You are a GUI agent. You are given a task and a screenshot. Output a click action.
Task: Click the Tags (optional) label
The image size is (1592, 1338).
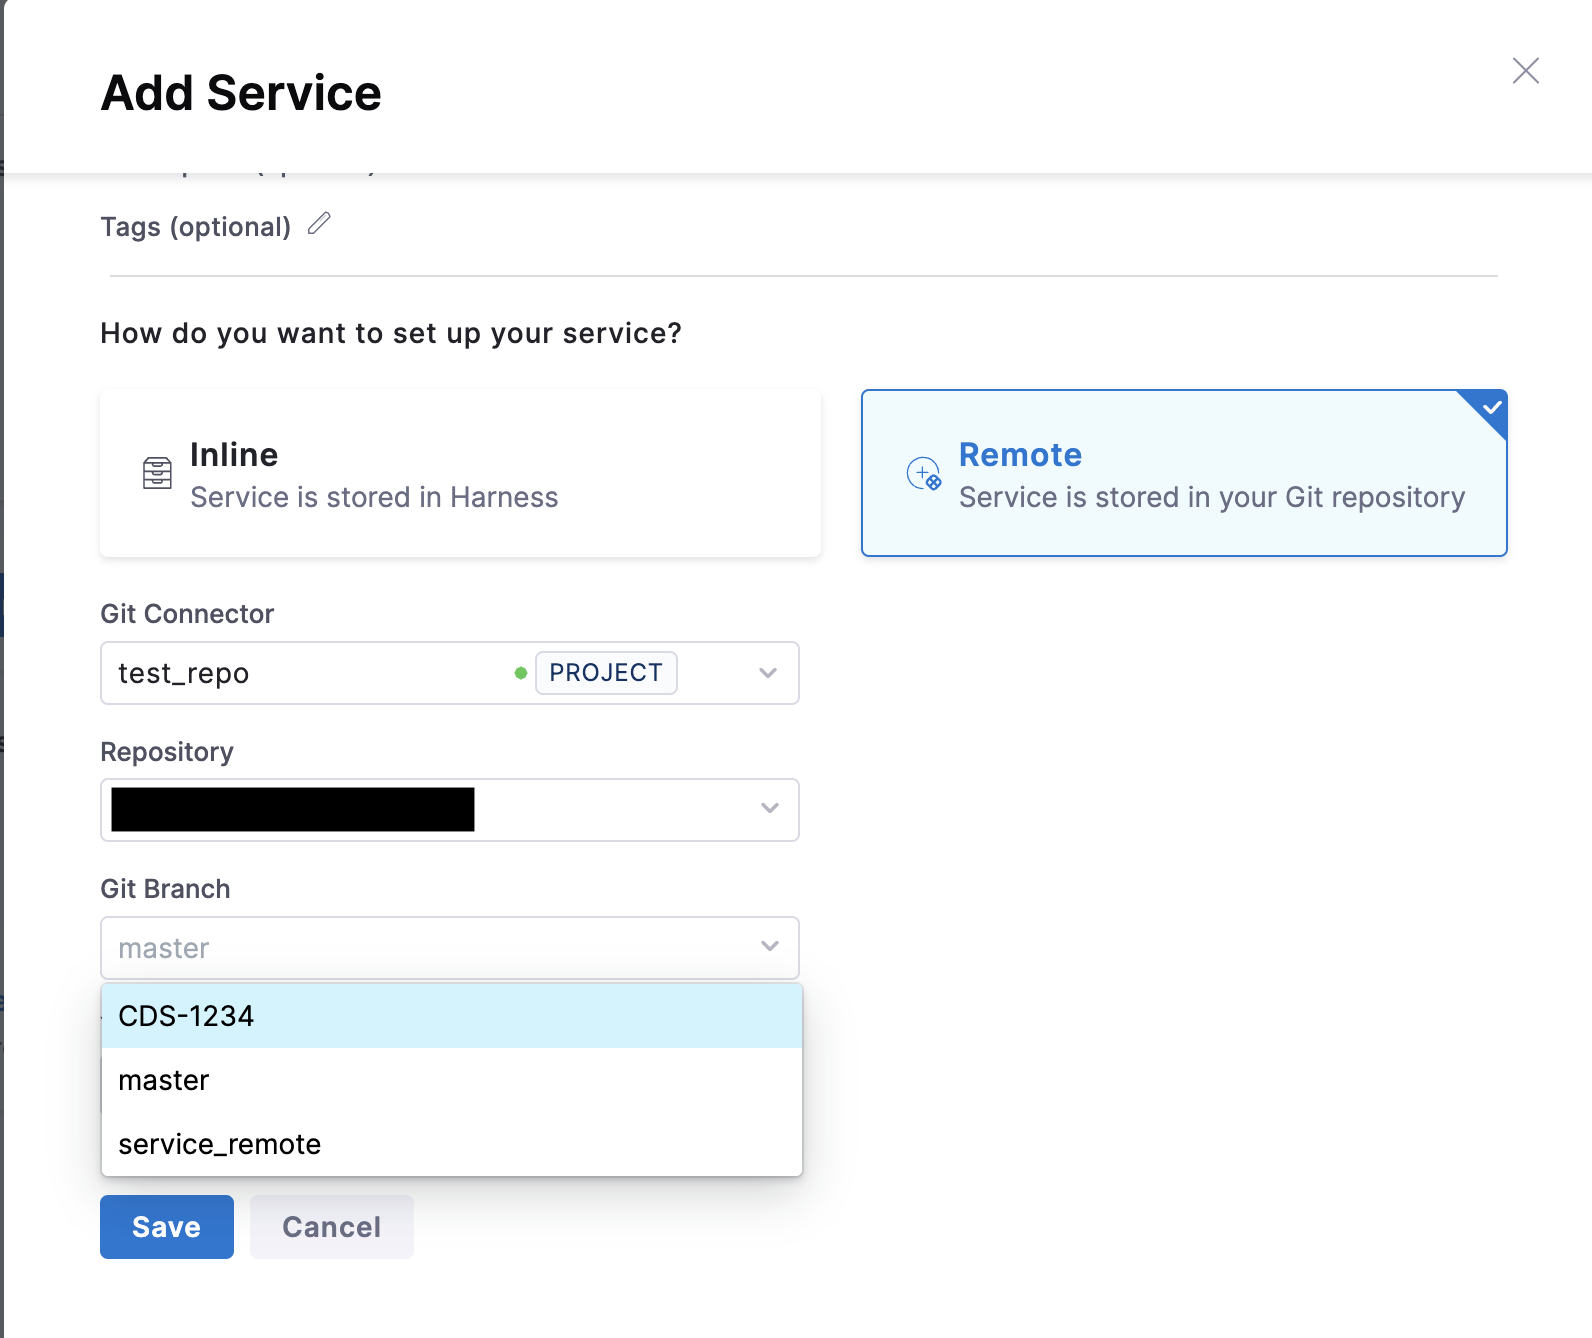(196, 227)
